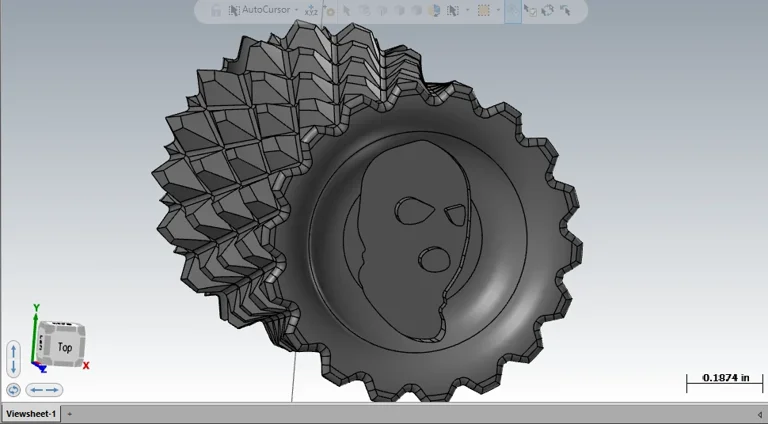Expand the window selection method dropdown
The height and width of the screenshot is (424, 768).
tap(498, 11)
